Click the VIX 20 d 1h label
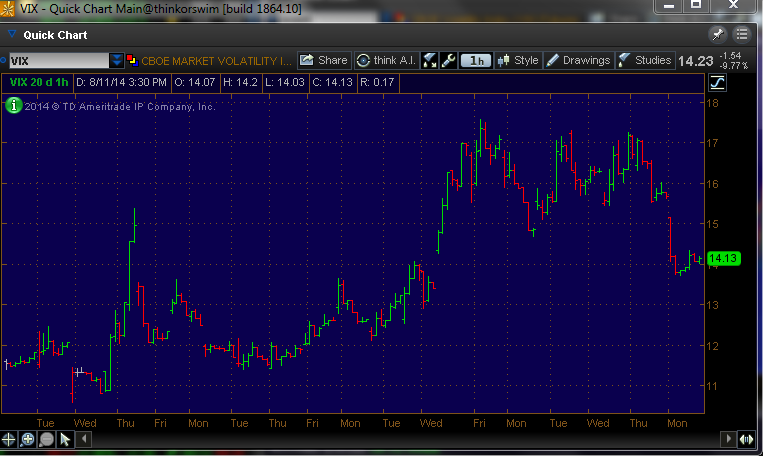Image resolution: width=763 pixels, height=456 pixels. tap(39, 82)
